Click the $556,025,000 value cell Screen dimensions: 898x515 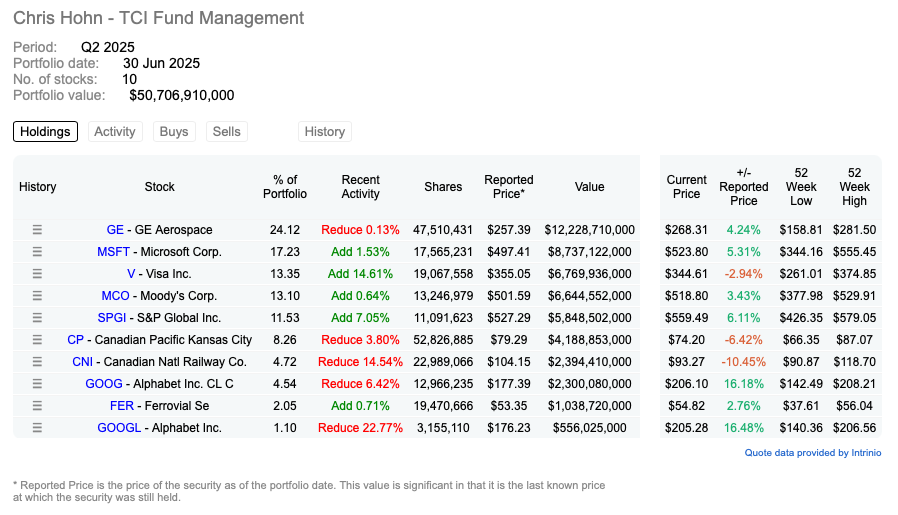point(590,428)
